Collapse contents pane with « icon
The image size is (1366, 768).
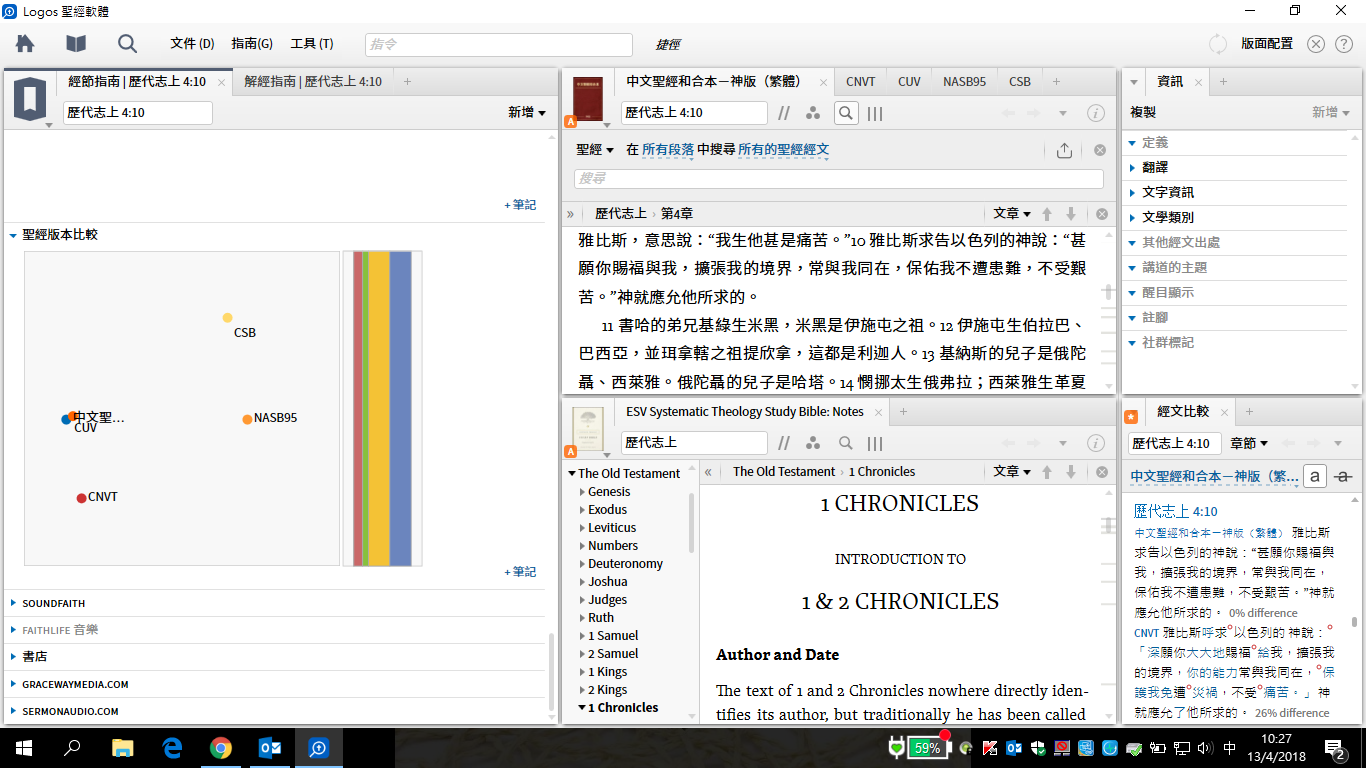click(707, 472)
